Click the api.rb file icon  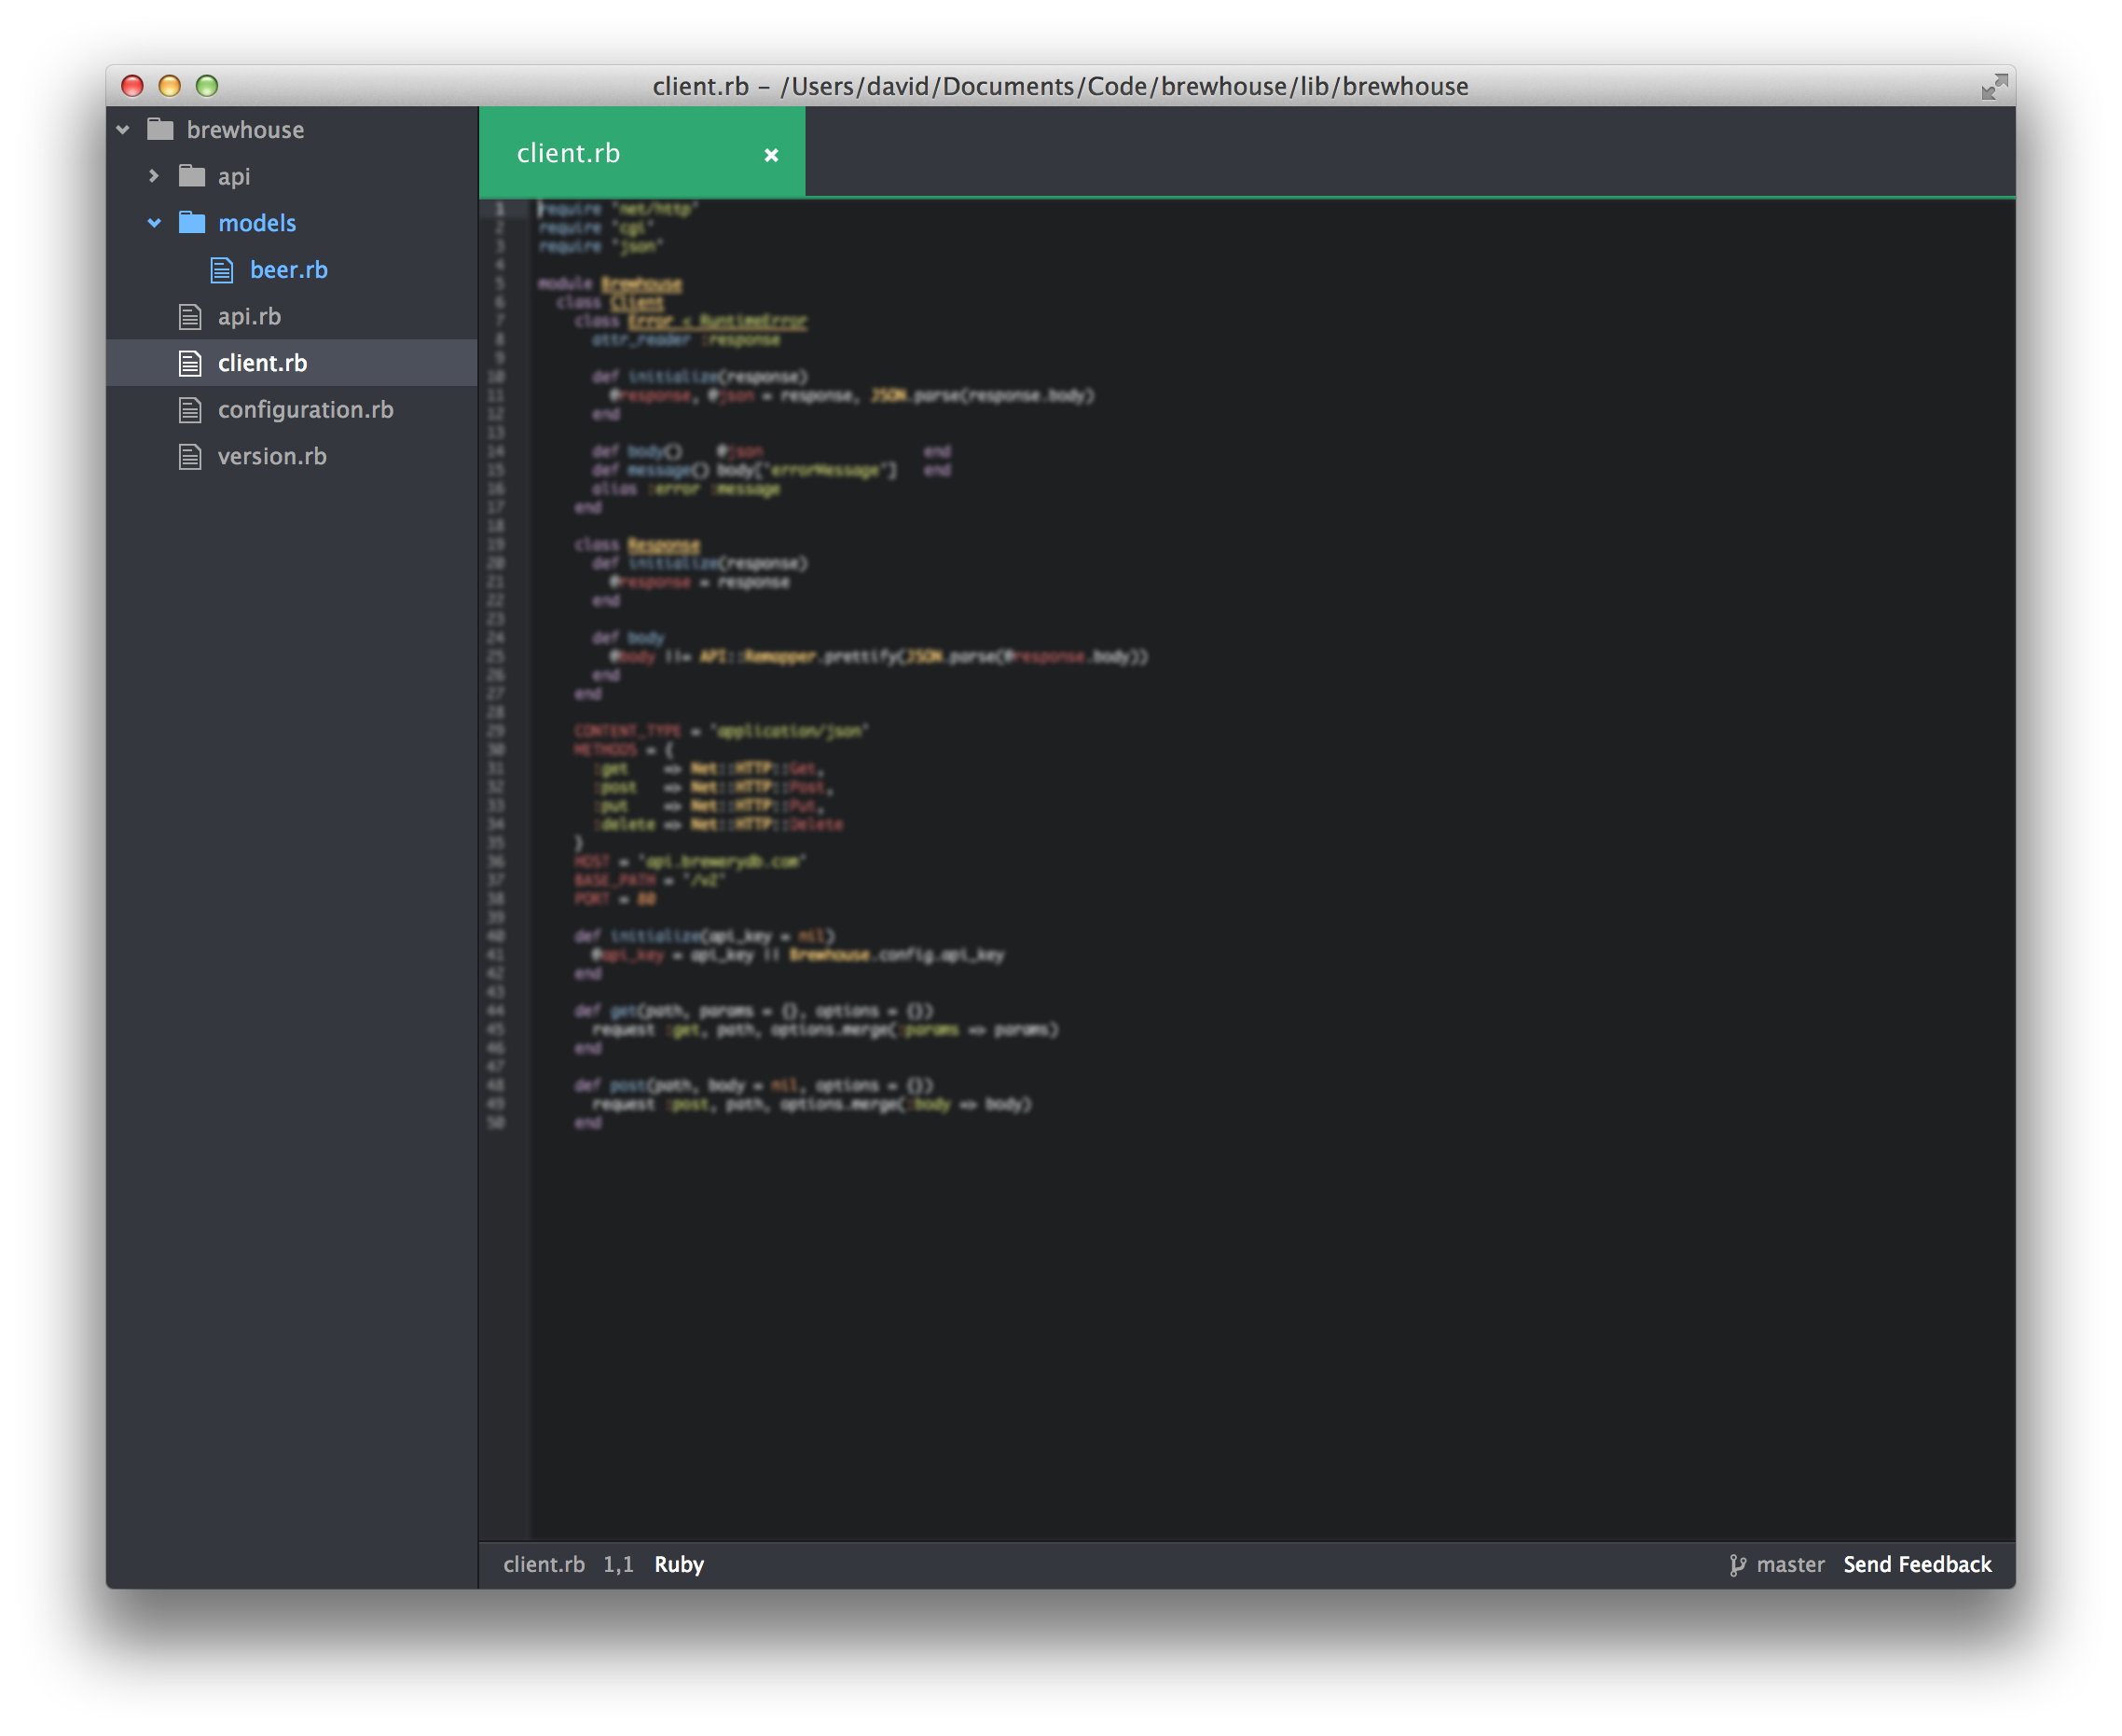point(190,317)
